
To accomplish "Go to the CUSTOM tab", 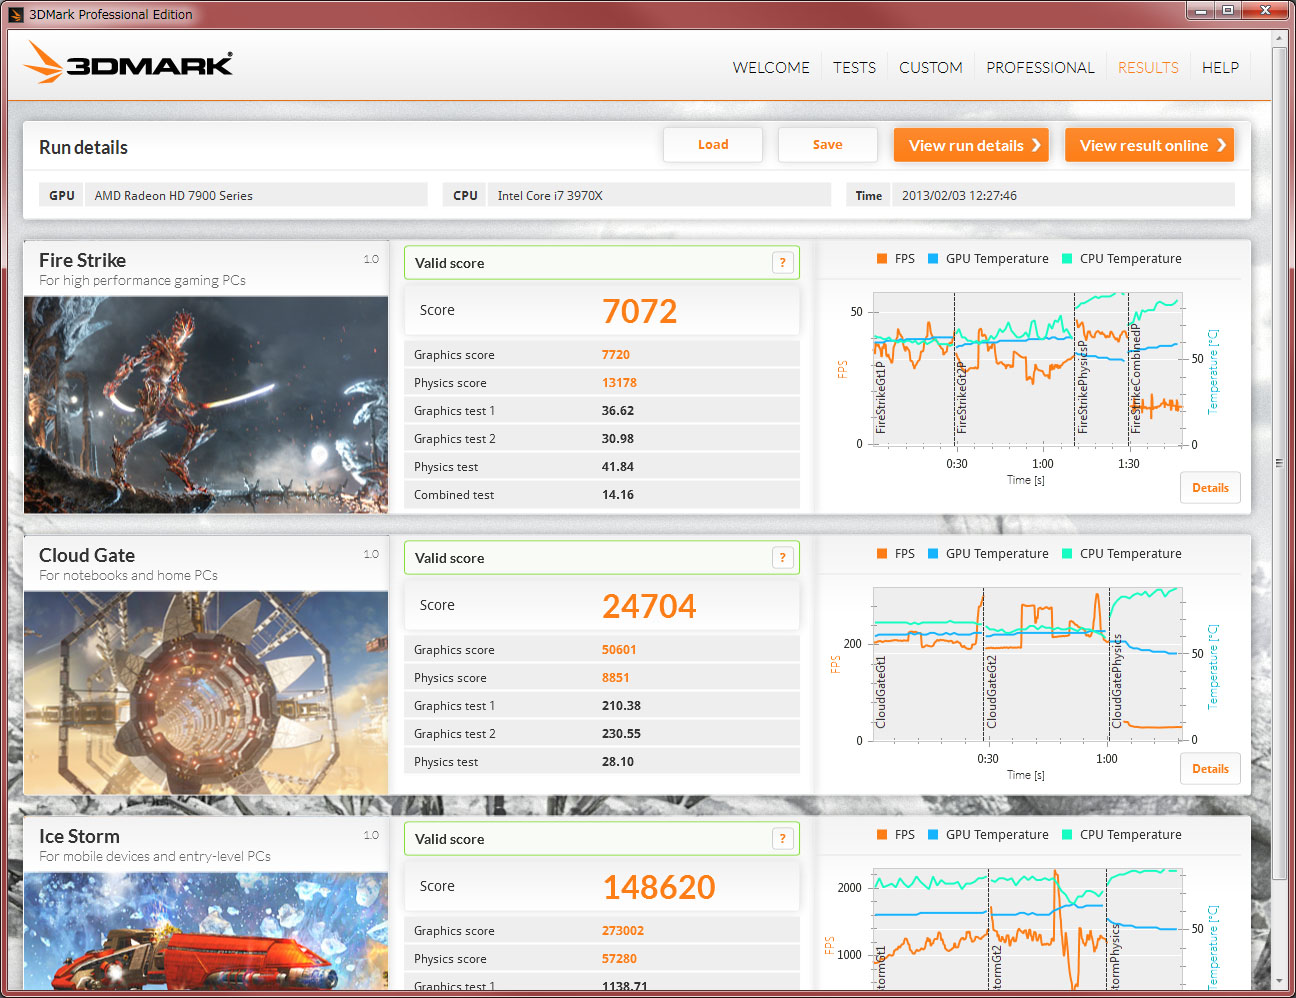I will click(x=930, y=68).
